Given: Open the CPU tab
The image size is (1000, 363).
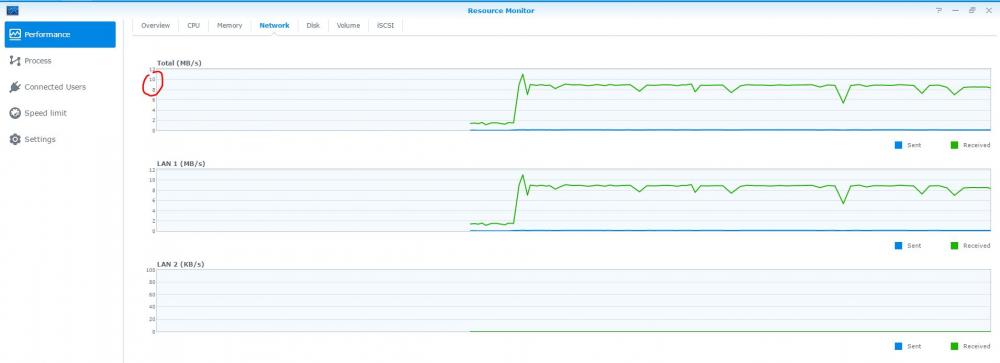Looking at the screenshot, I should tap(193, 26).
